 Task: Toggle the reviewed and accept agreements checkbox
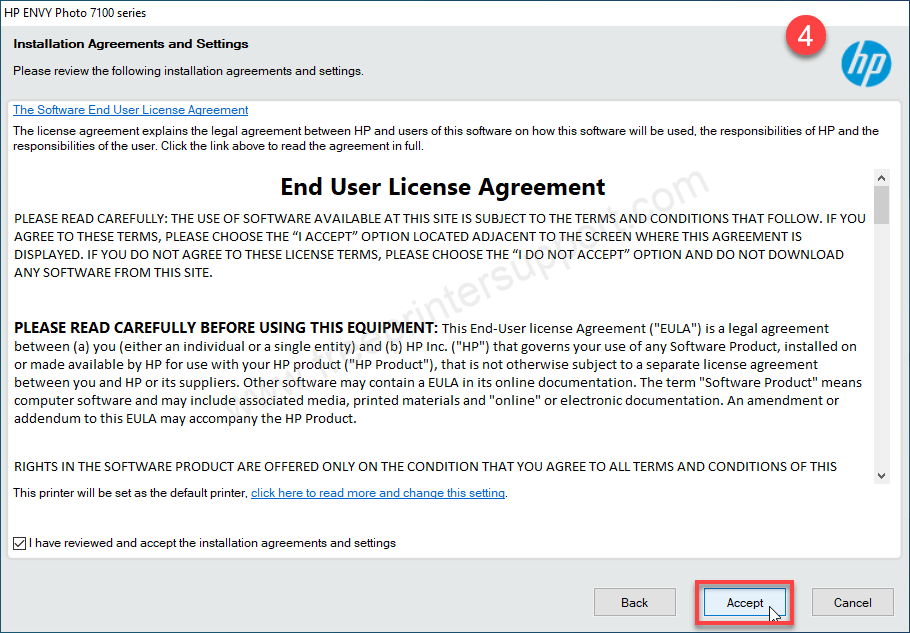(20, 543)
